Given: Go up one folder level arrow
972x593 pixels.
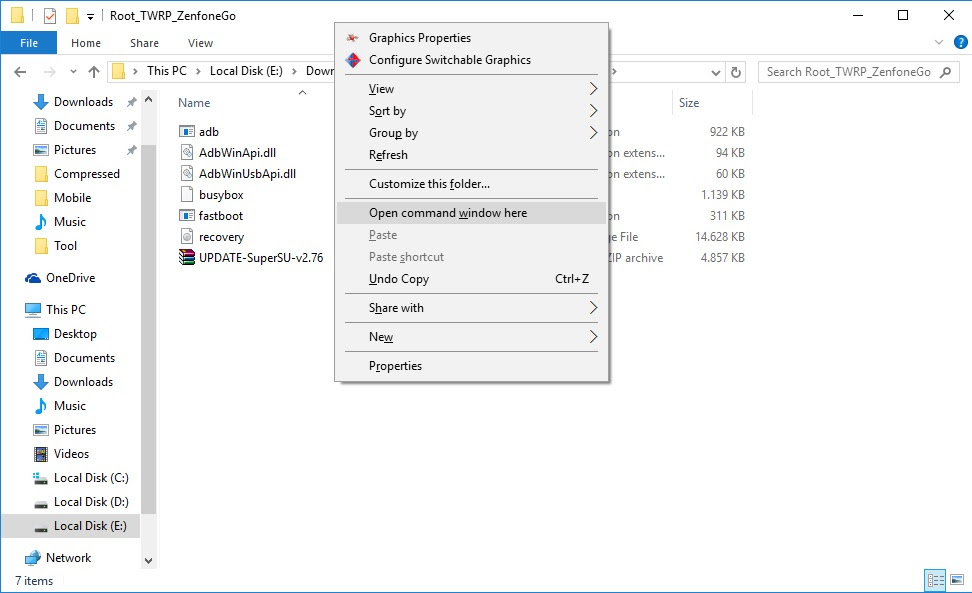Looking at the screenshot, I should [x=94, y=72].
